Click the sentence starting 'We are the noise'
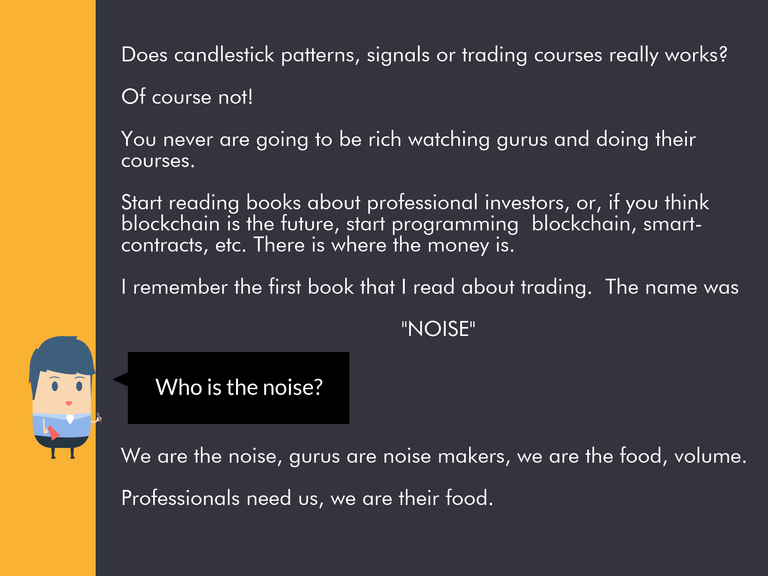The image size is (768, 576). (x=433, y=456)
